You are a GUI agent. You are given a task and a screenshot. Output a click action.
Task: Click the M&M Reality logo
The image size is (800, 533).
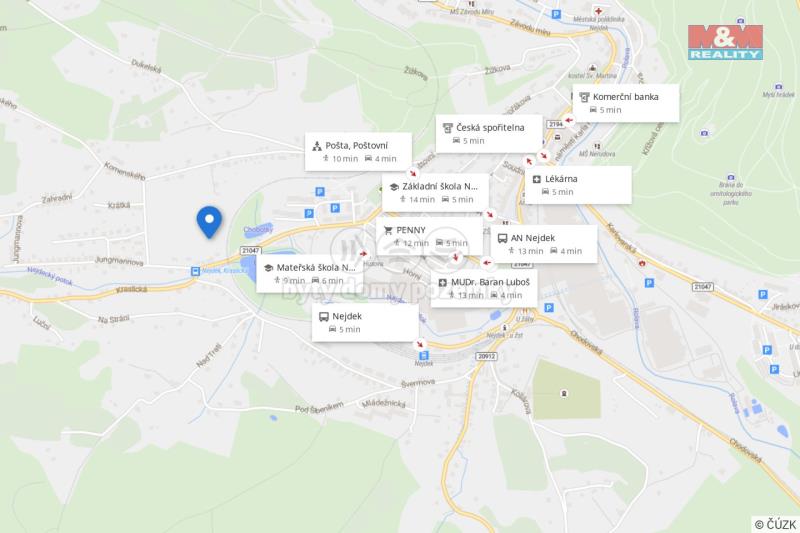click(x=725, y=42)
